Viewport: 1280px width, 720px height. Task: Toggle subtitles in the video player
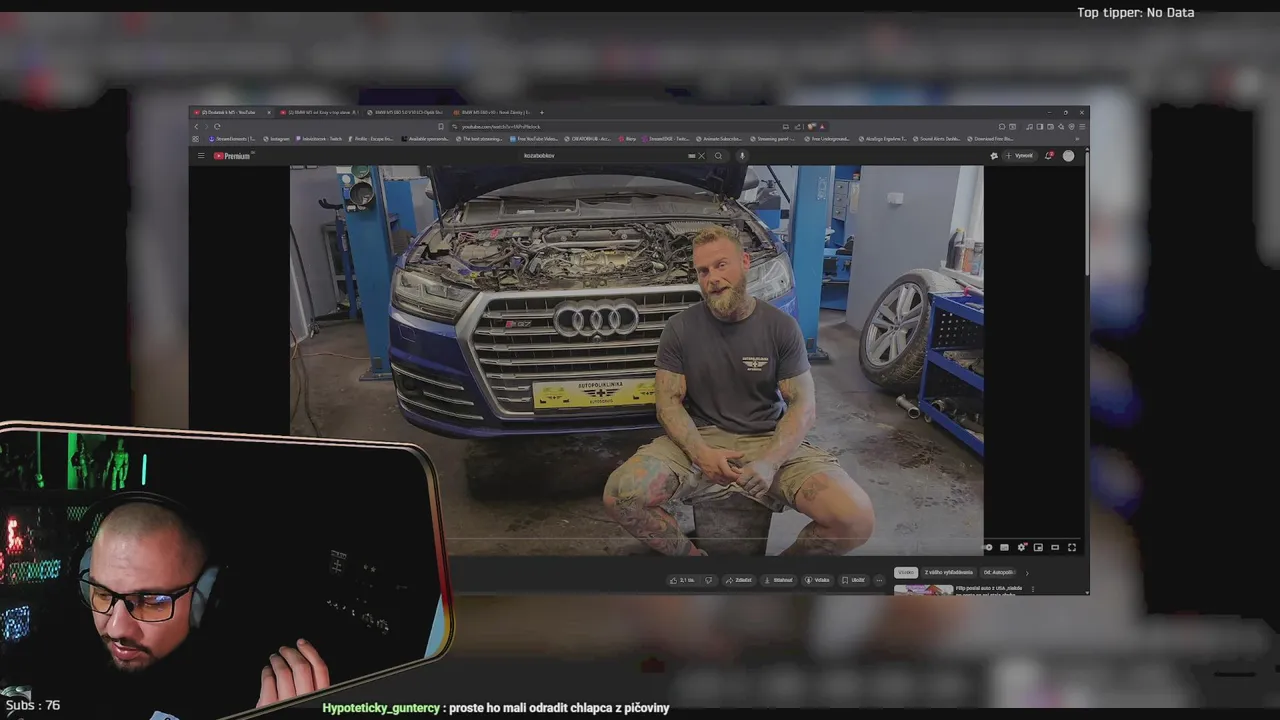(1004, 547)
